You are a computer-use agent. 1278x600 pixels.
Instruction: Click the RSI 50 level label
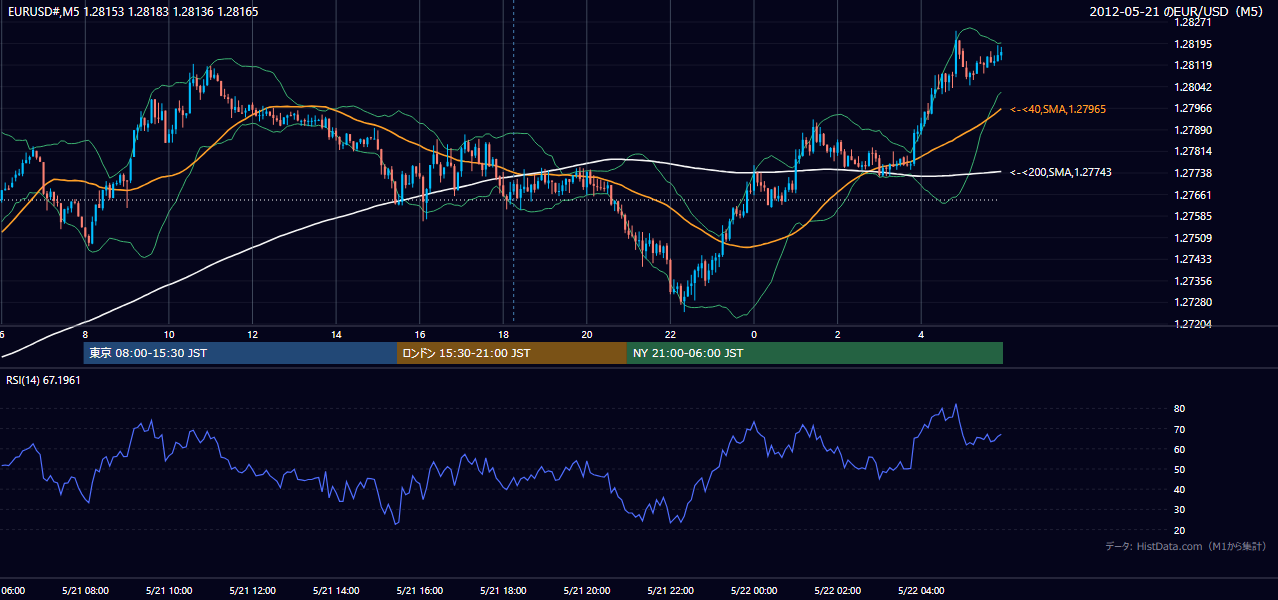tap(1180, 469)
